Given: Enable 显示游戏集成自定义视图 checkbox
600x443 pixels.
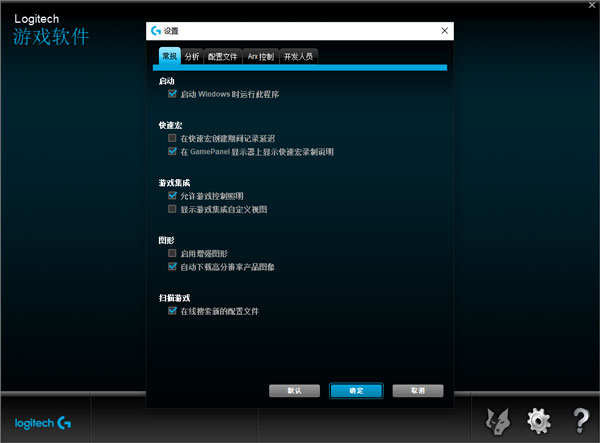Looking at the screenshot, I should [x=172, y=209].
